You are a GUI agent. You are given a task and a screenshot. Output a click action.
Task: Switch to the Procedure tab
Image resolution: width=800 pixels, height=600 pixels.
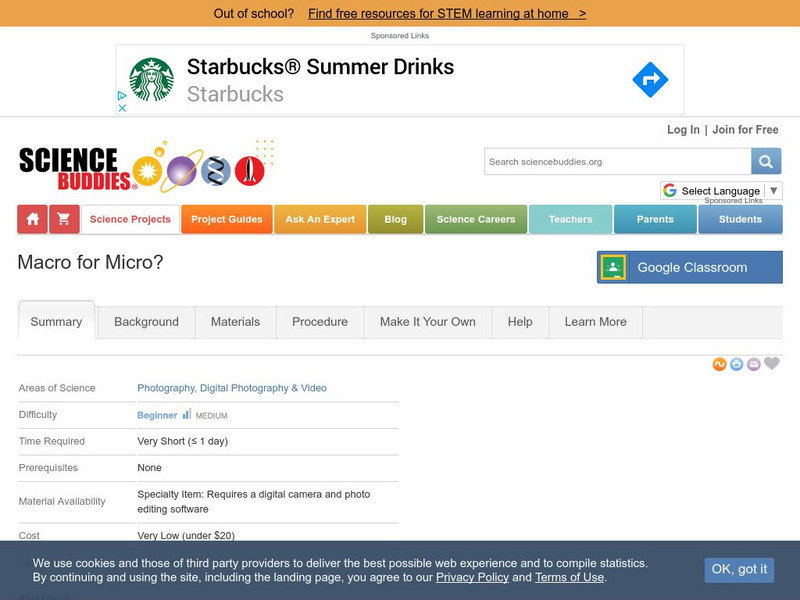[320, 322]
